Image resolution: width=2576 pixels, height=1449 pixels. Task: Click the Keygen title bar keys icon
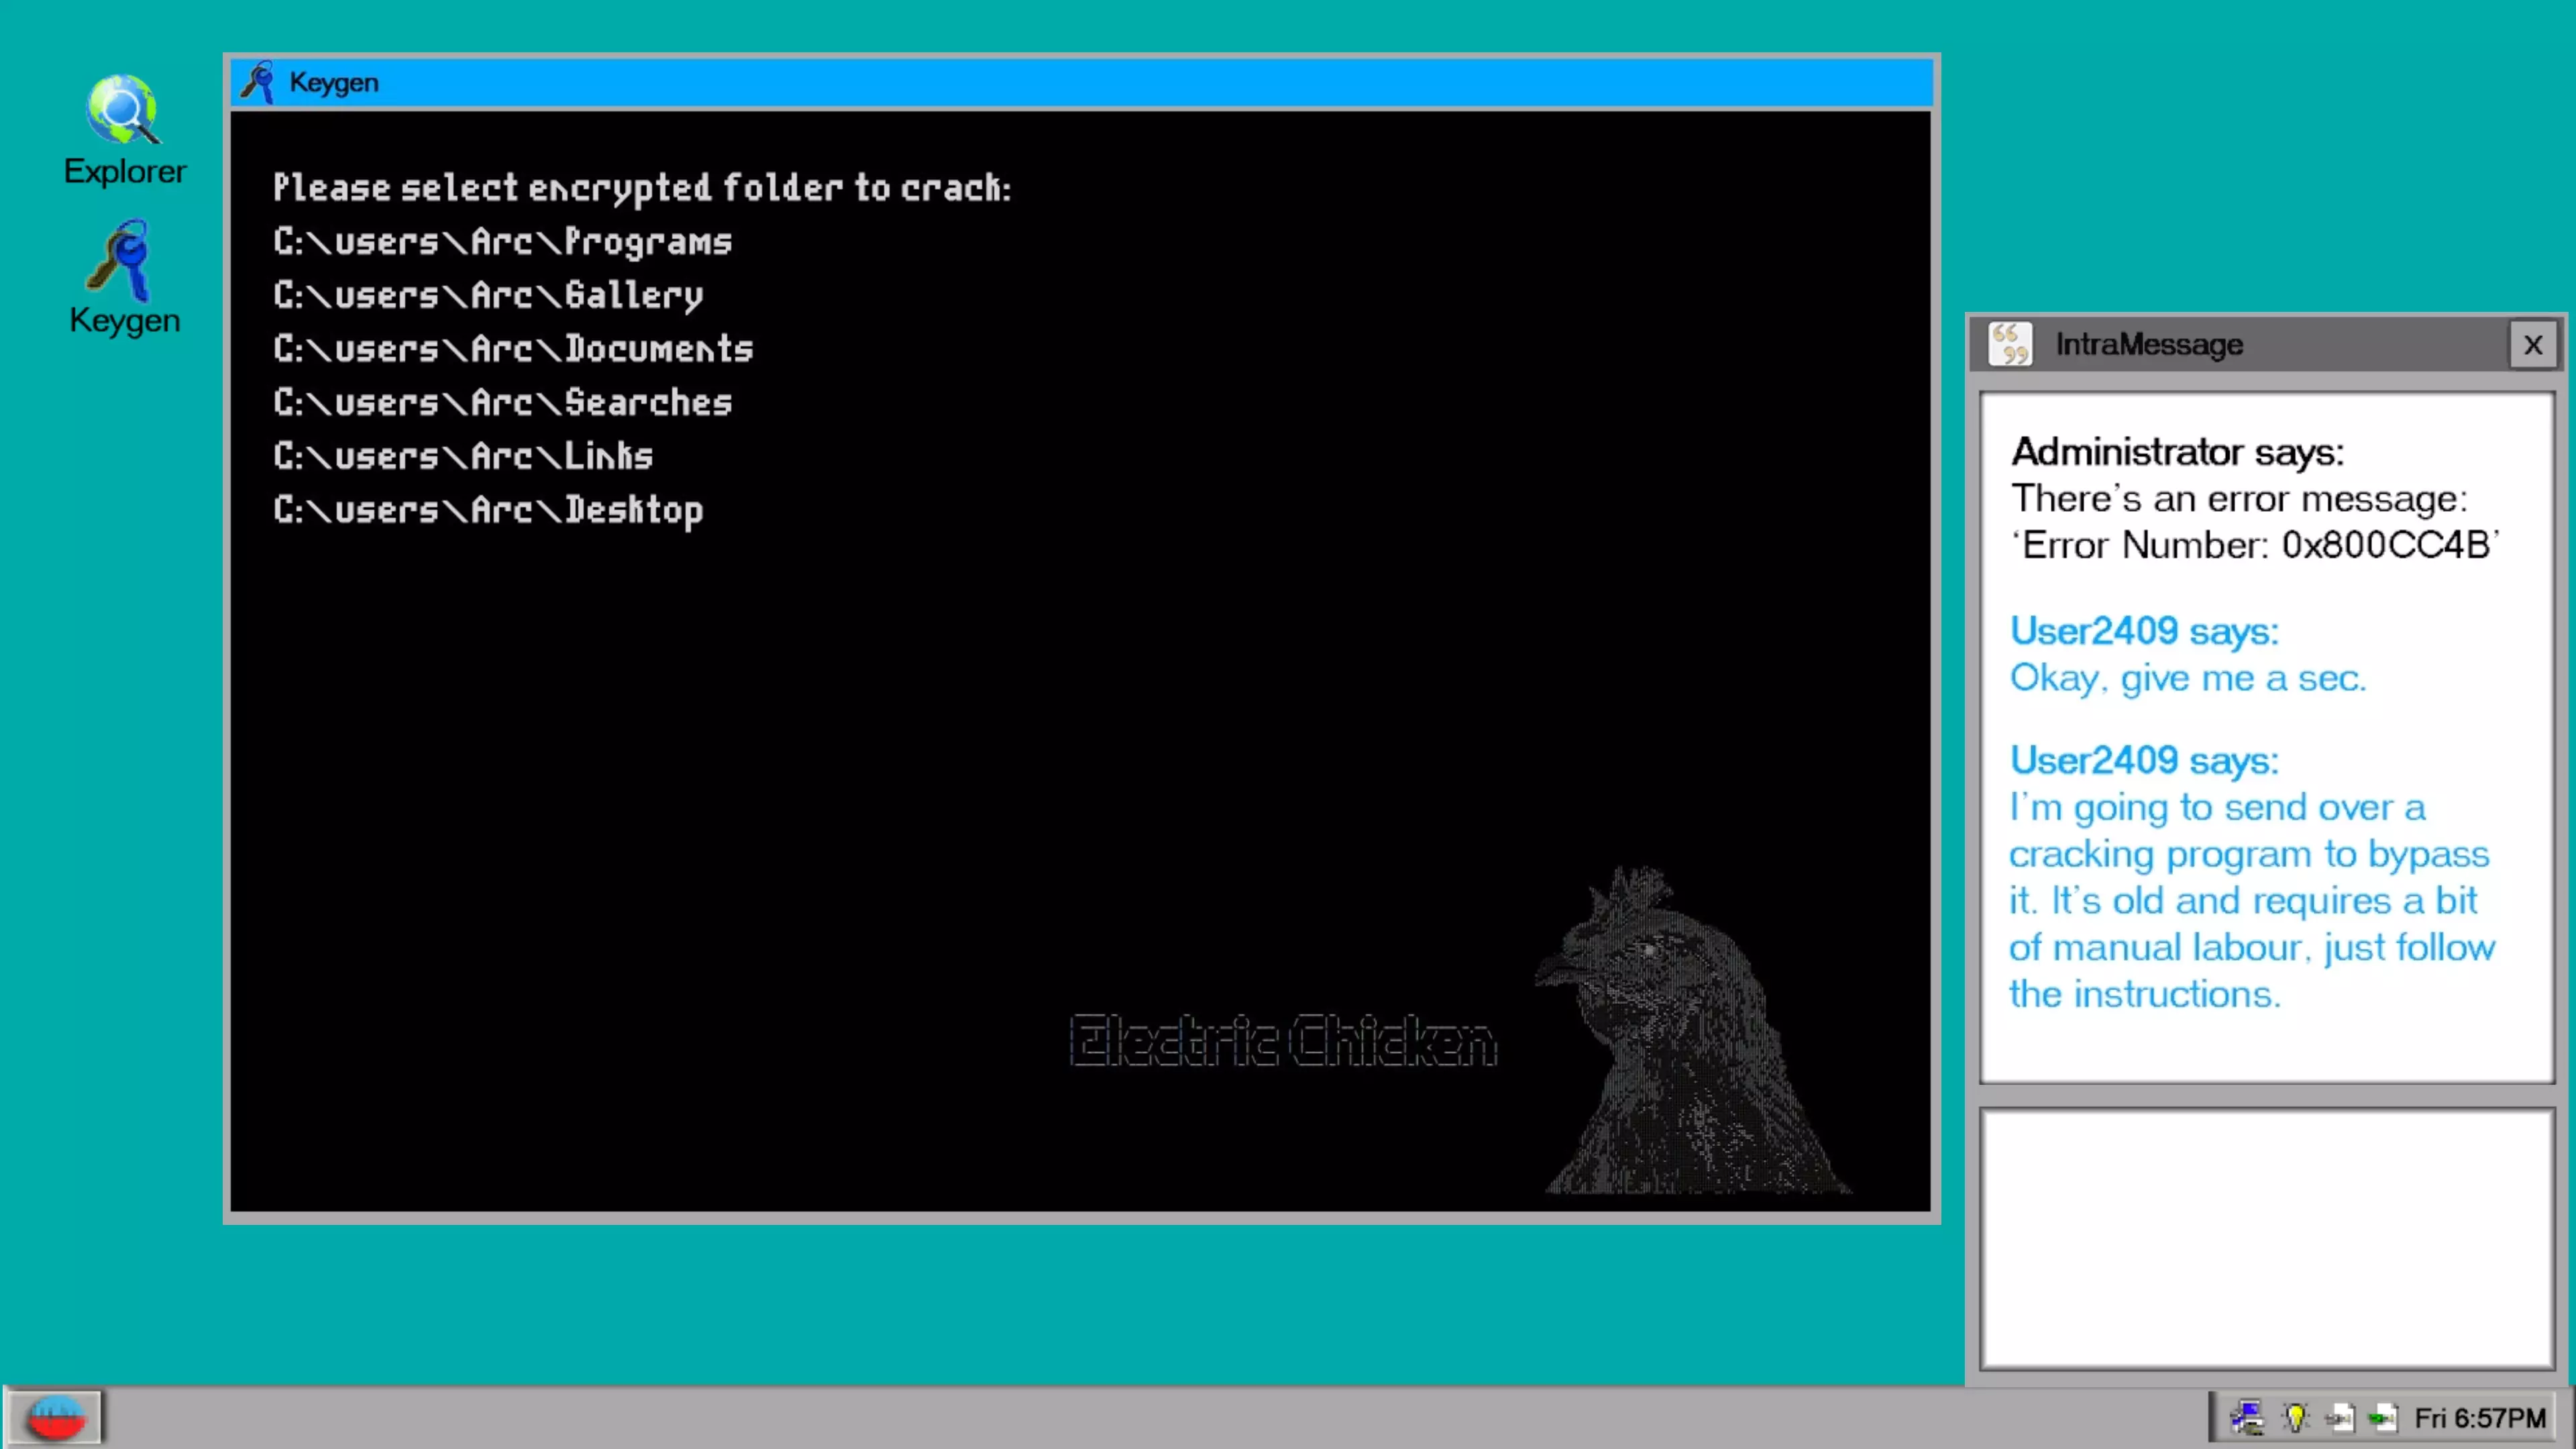point(258,82)
